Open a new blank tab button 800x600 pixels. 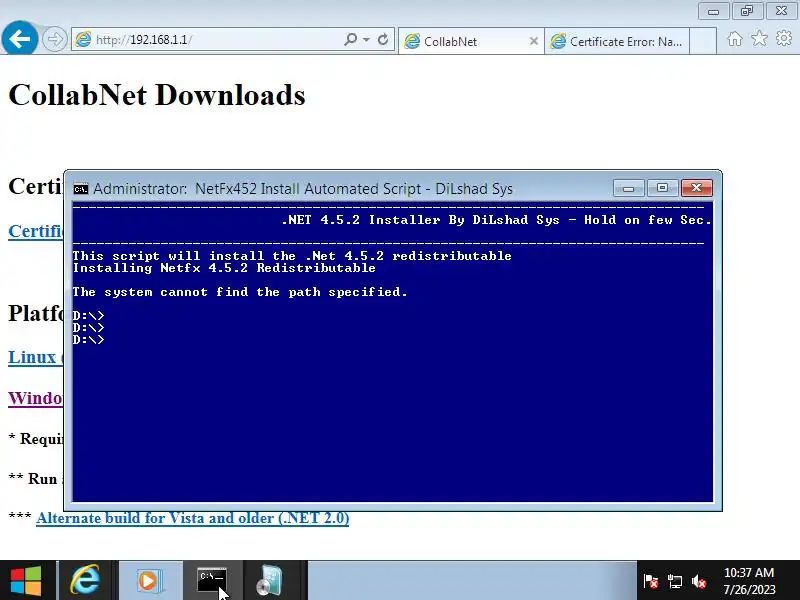703,41
